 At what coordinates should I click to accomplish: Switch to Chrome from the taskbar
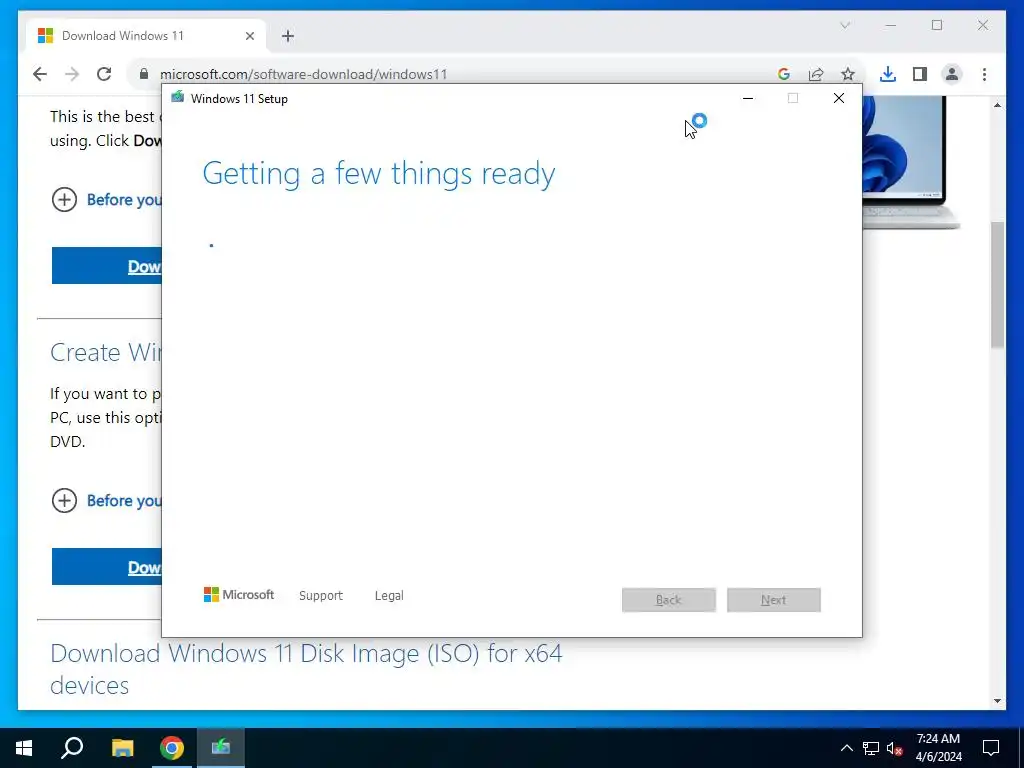pyautogui.click(x=172, y=748)
